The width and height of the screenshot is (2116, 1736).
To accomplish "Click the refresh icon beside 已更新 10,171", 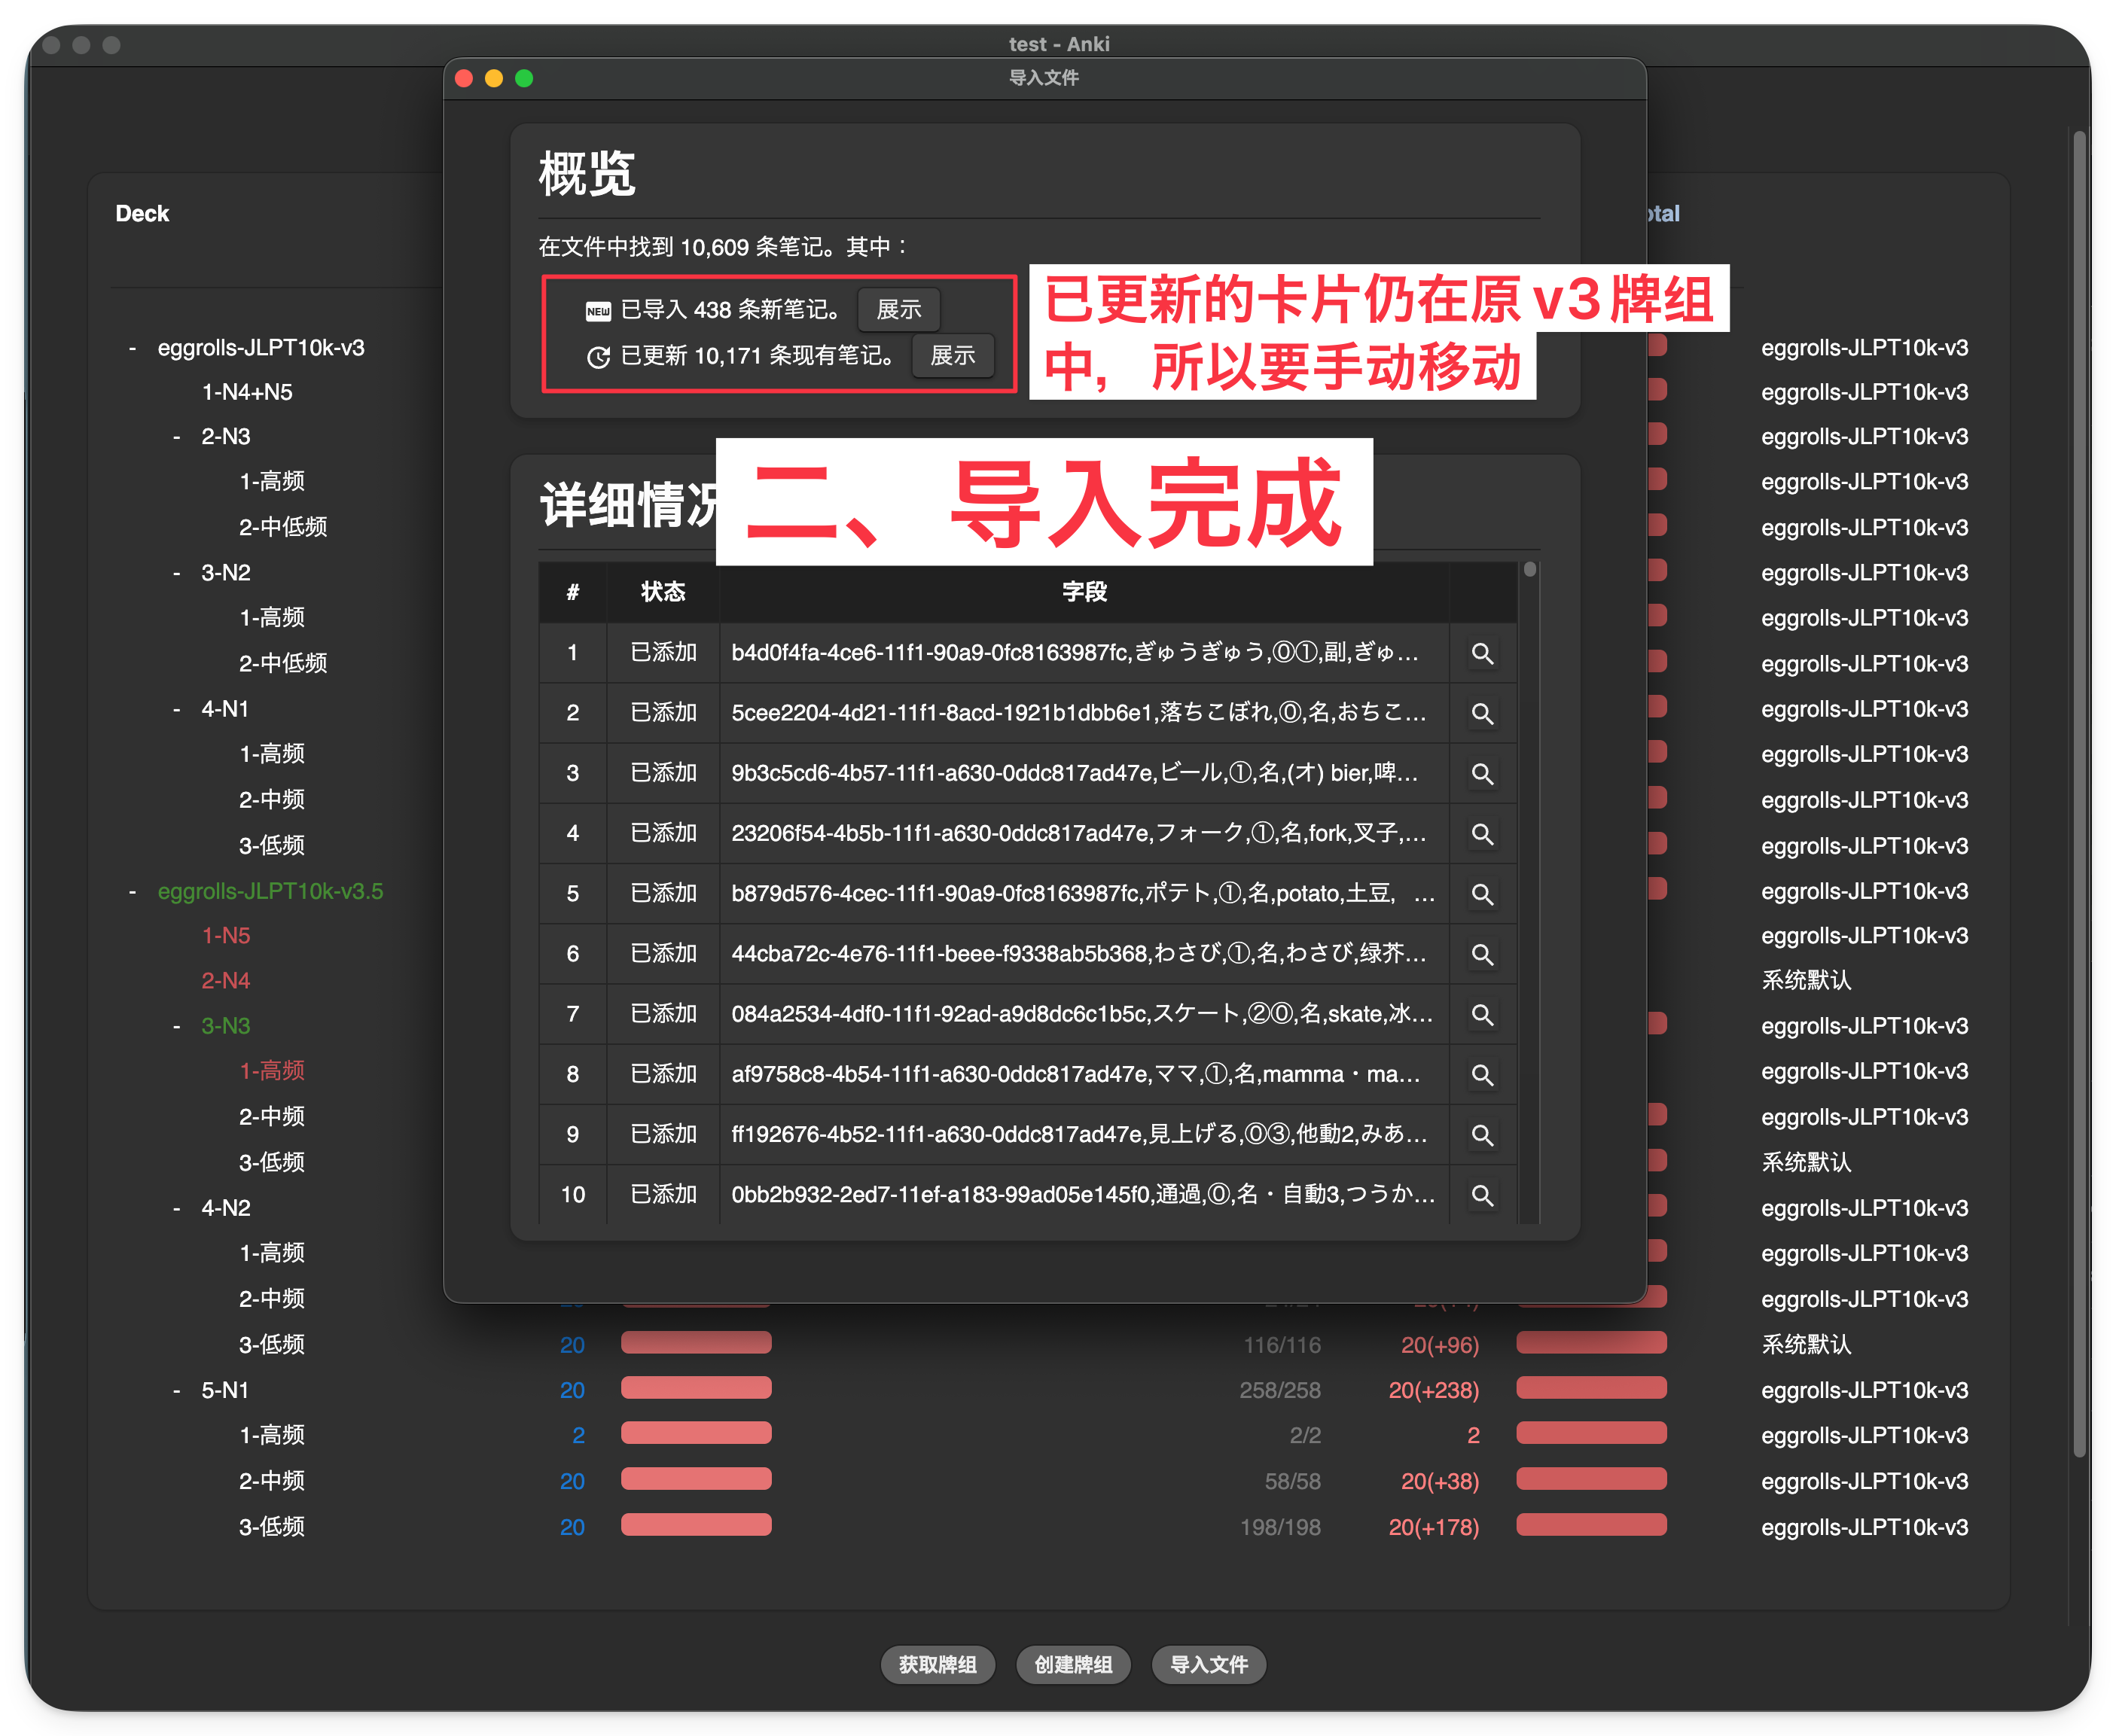I will (x=598, y=357).
